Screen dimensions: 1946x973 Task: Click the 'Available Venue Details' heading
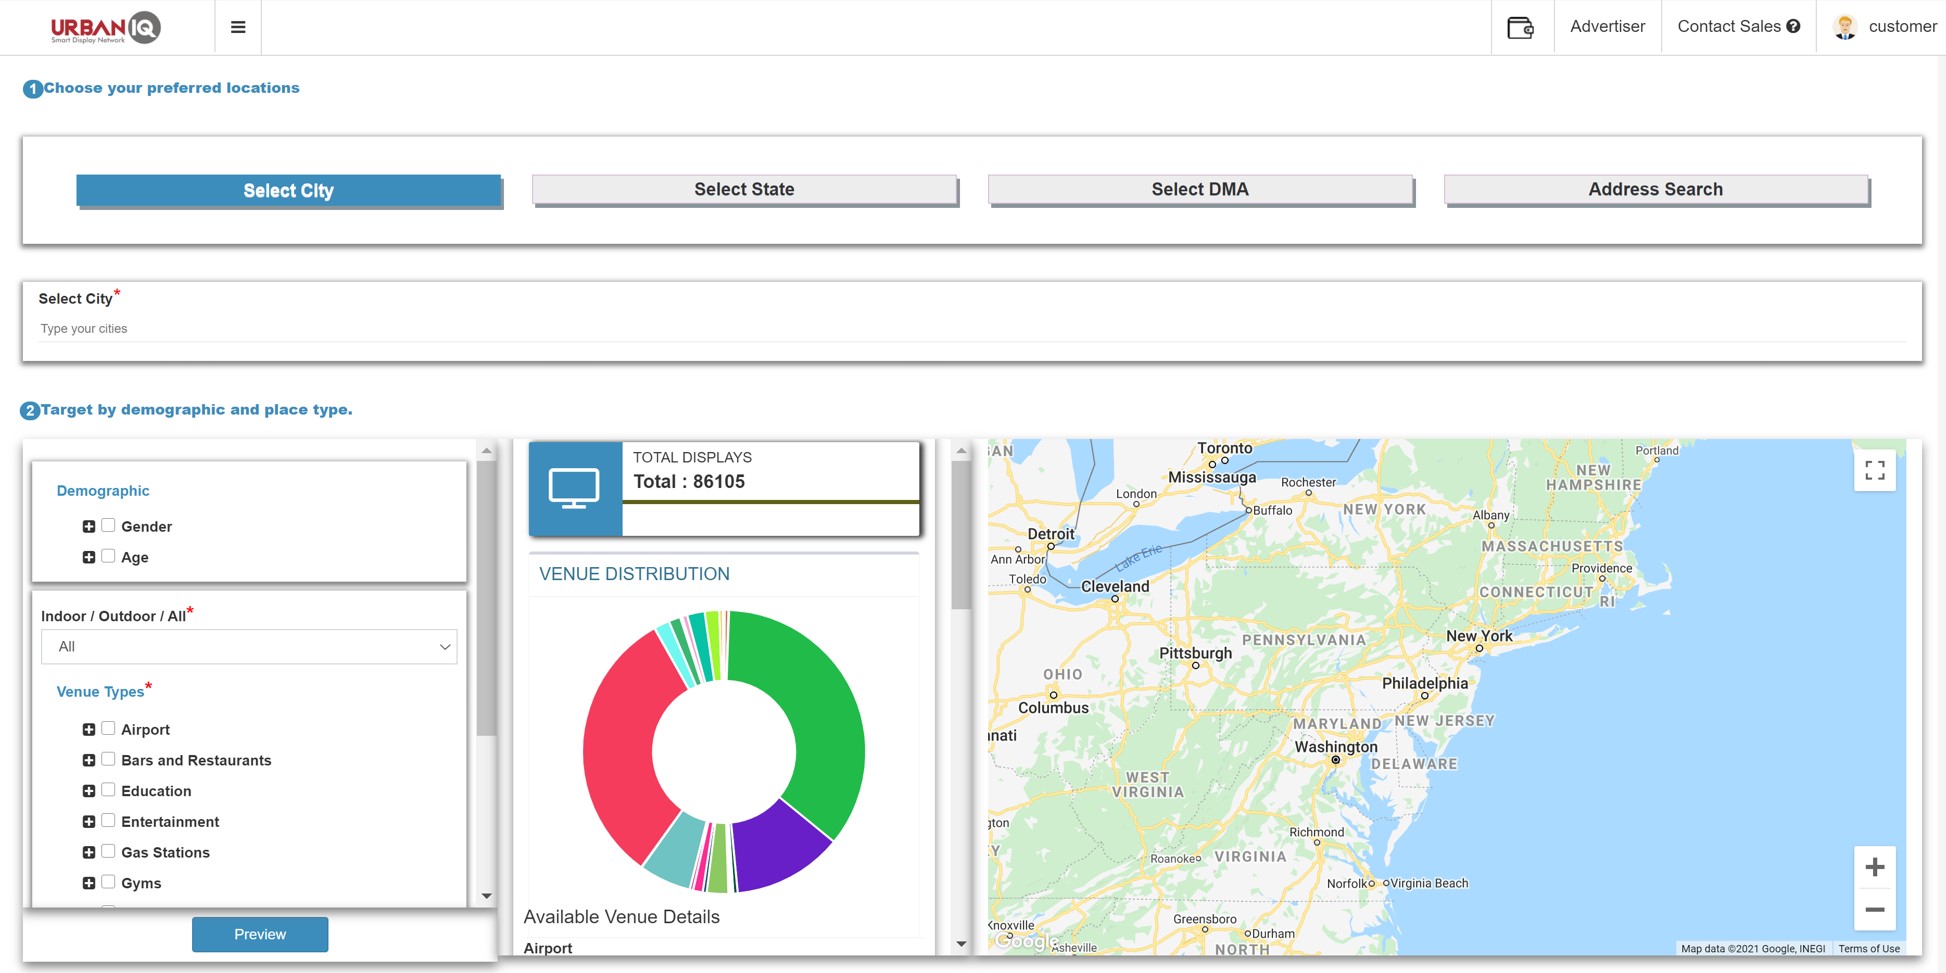tap(621, 917)
